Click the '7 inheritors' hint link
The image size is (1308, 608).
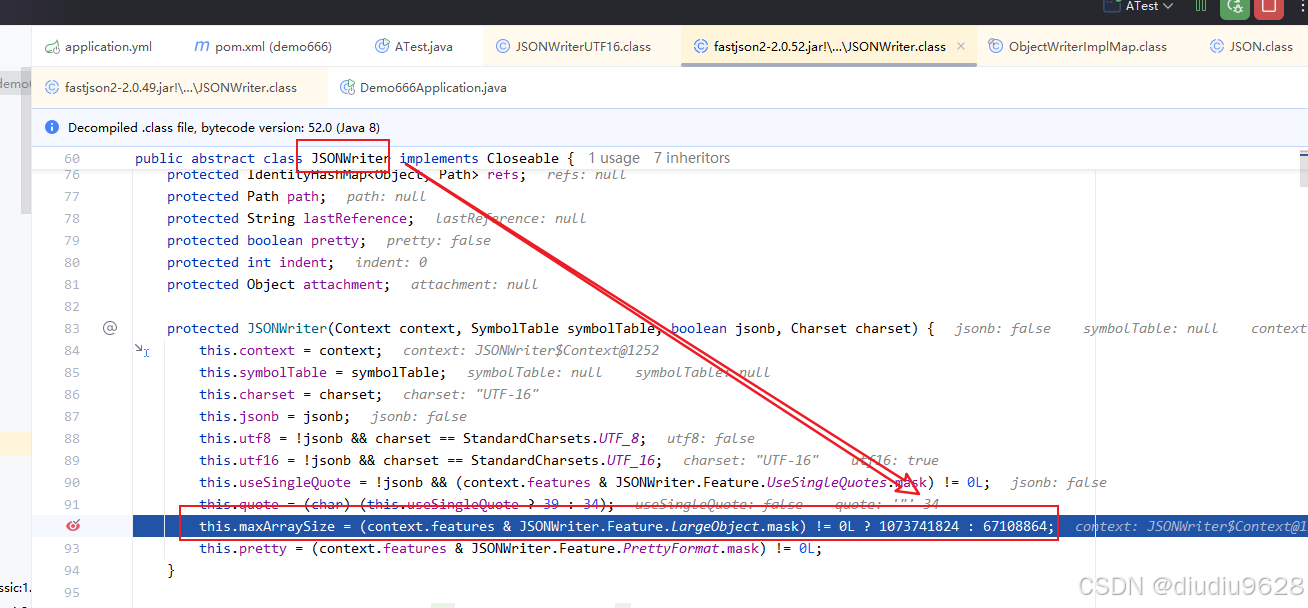coord(692,158)
